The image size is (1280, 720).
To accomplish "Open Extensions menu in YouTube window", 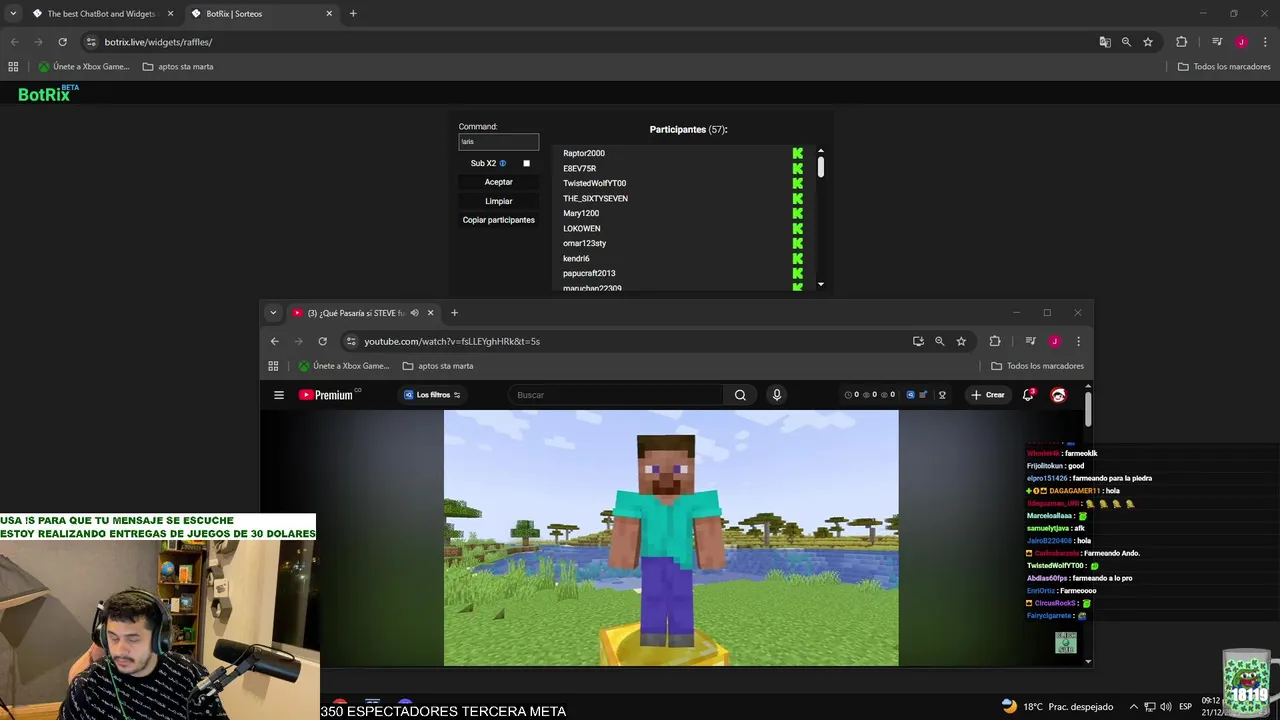I will click(x=995, y=341).
